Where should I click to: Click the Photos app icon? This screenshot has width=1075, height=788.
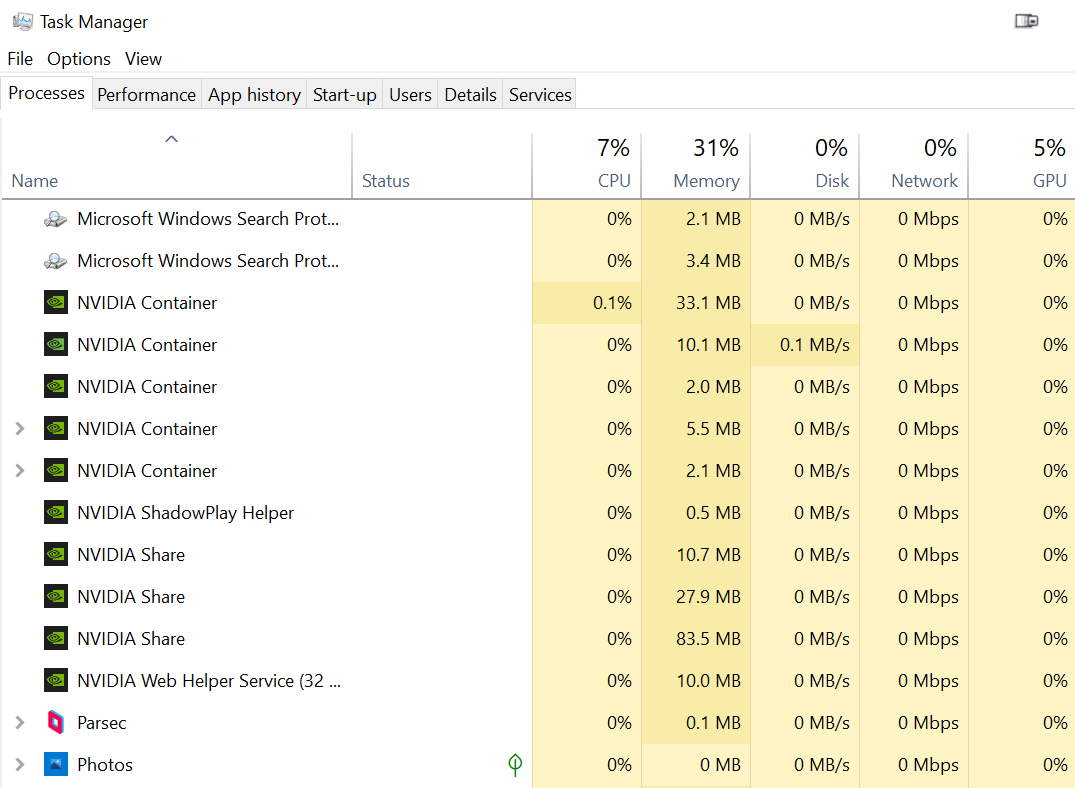(56, 764)
